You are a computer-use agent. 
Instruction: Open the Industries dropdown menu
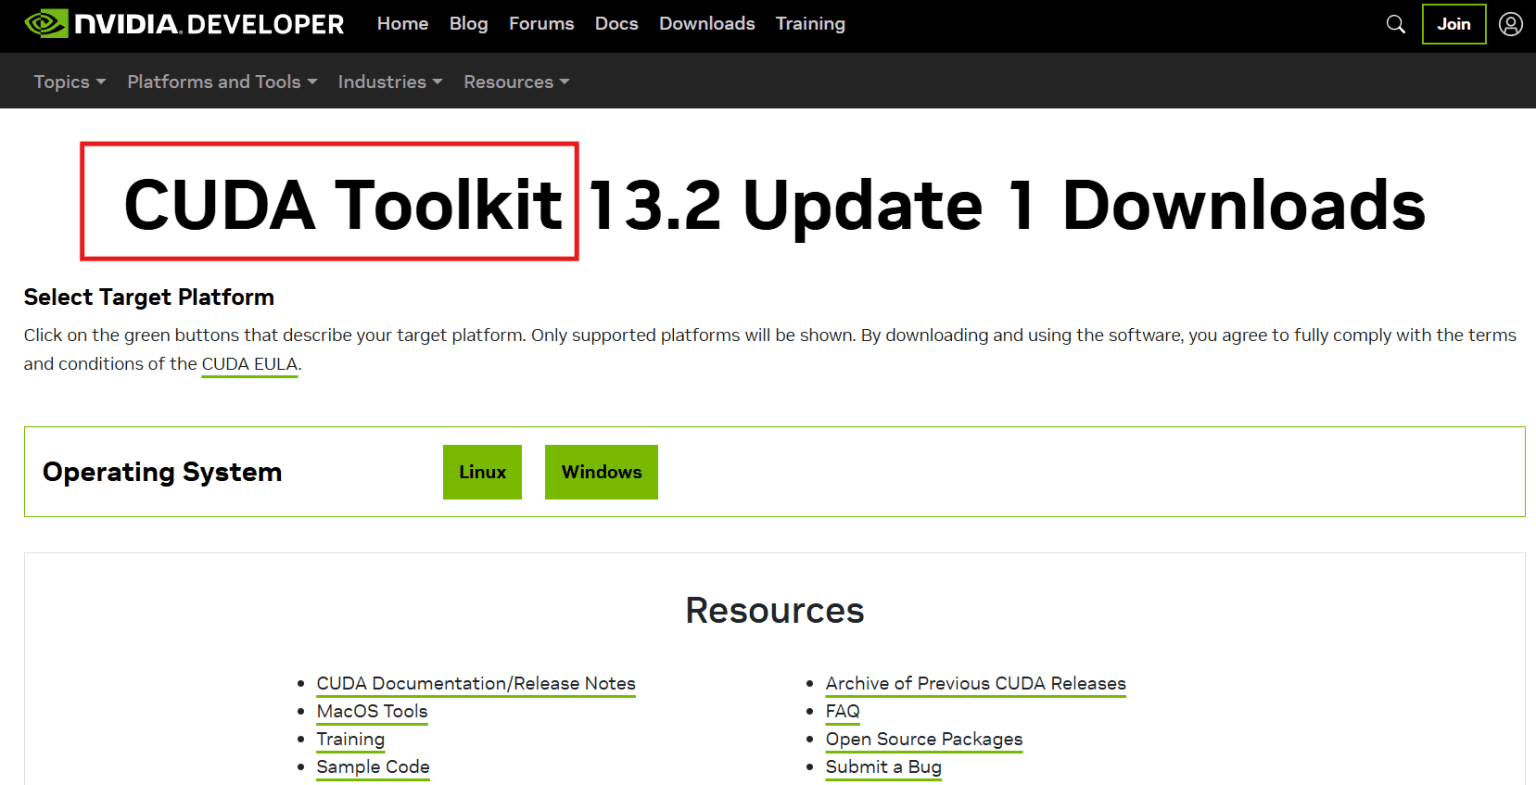click(390, 82)
